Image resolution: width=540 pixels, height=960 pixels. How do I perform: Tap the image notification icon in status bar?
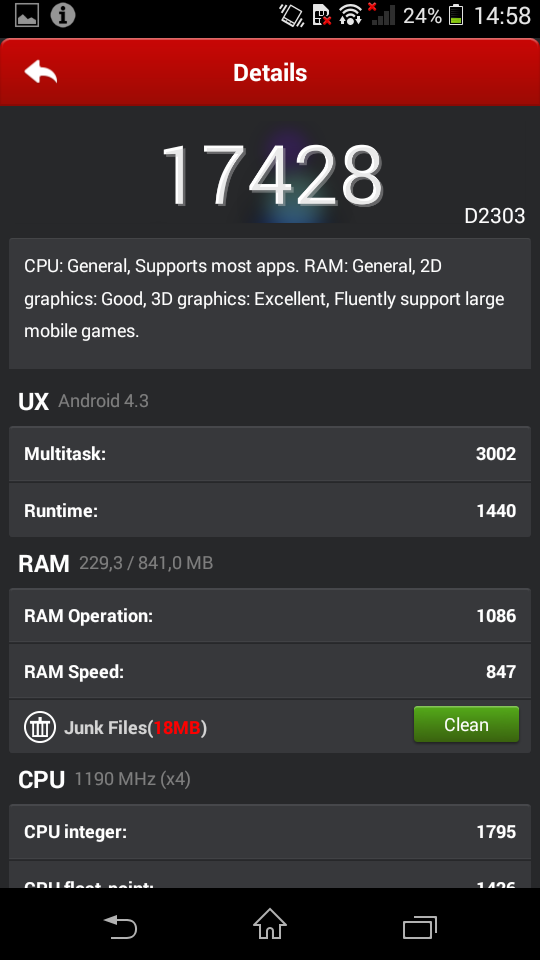click(26, 15)
